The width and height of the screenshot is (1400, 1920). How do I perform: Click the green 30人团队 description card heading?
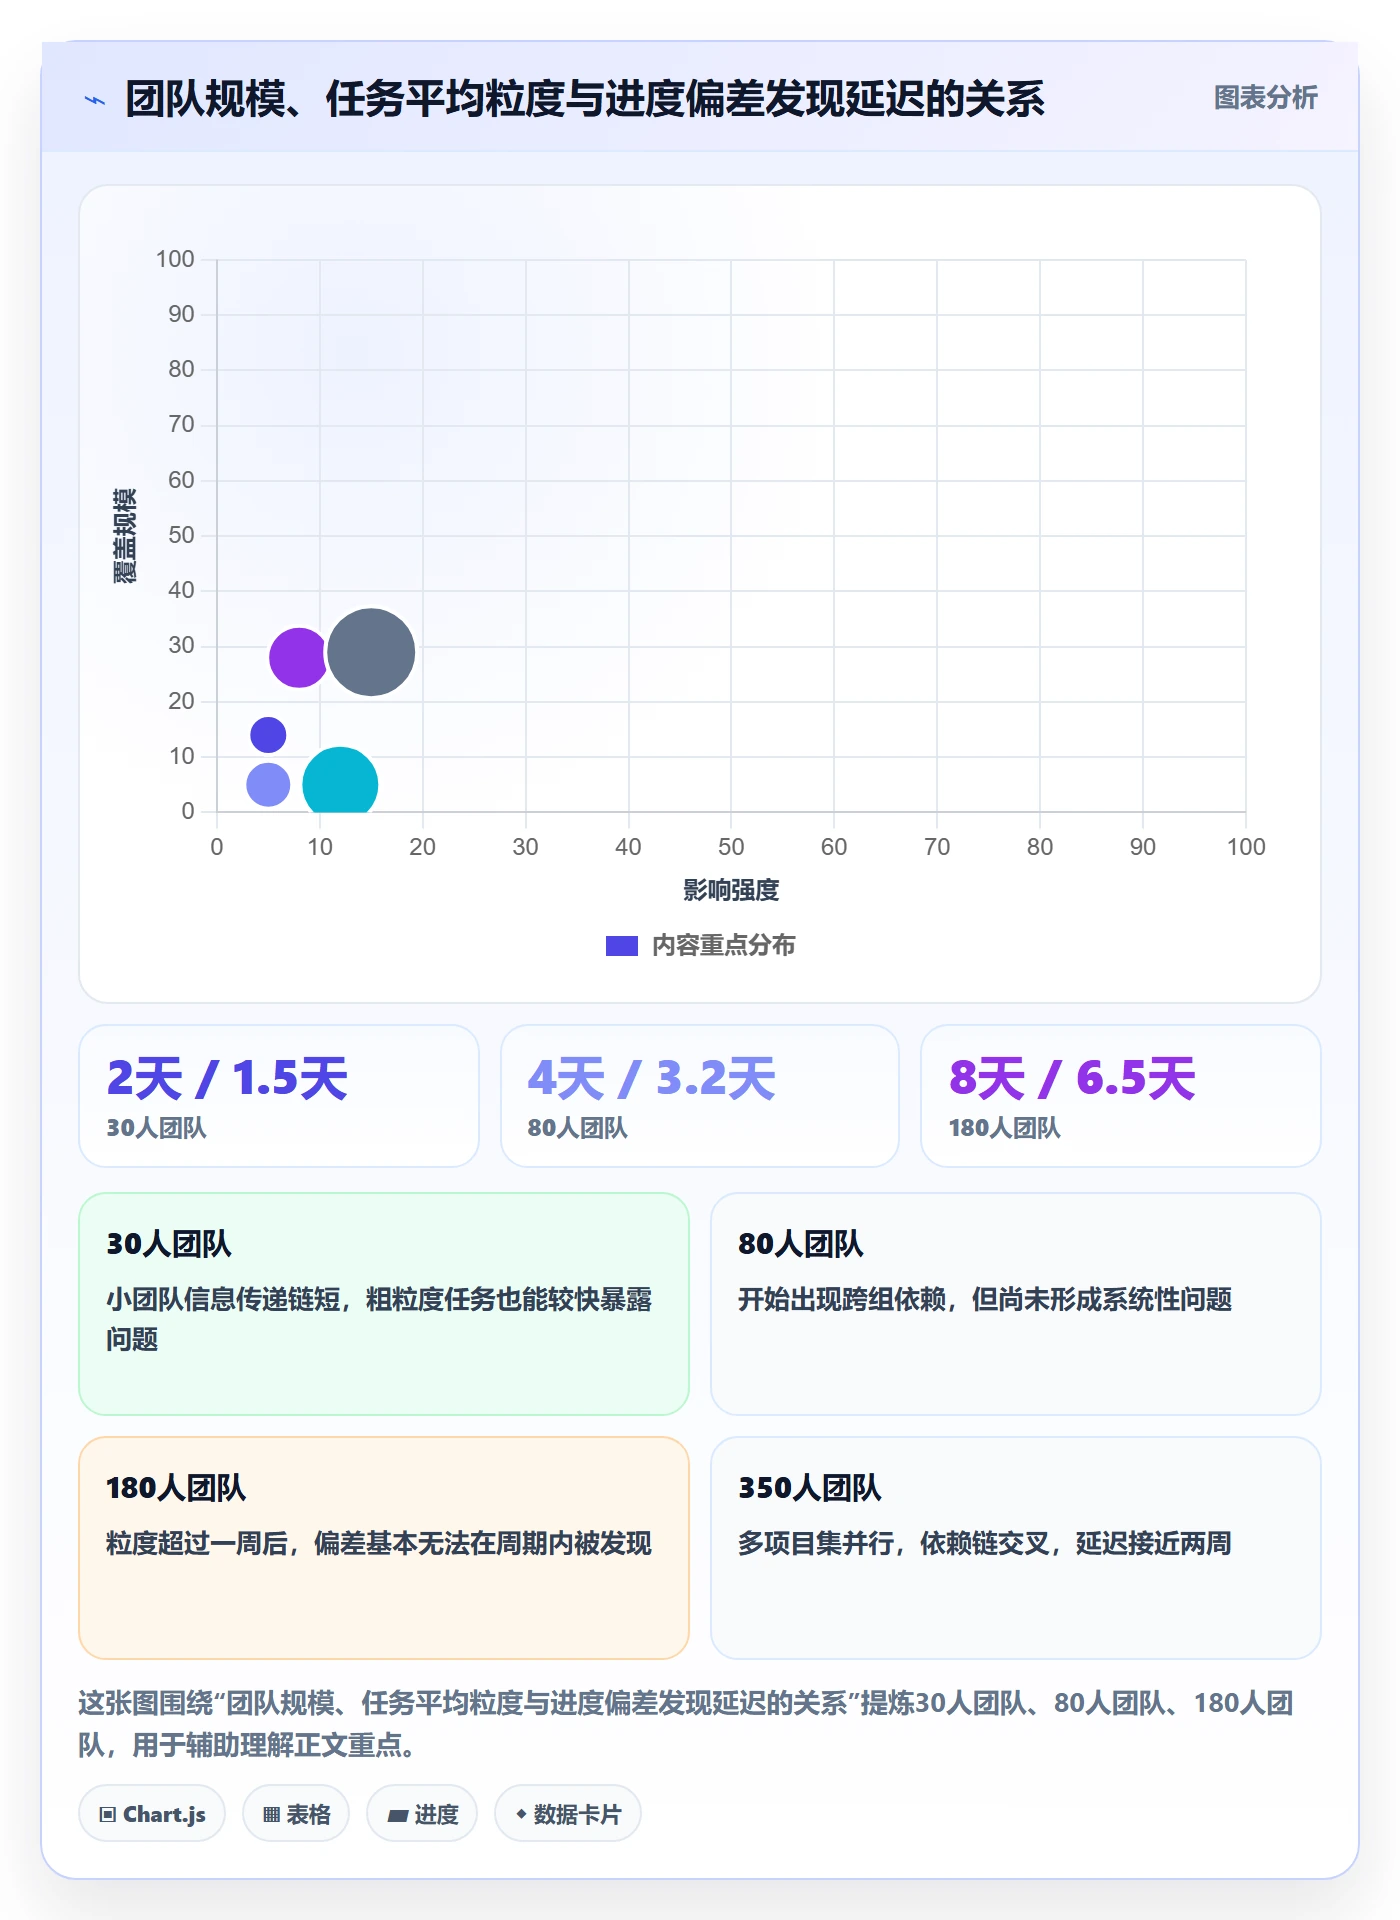click(169, 1244)
